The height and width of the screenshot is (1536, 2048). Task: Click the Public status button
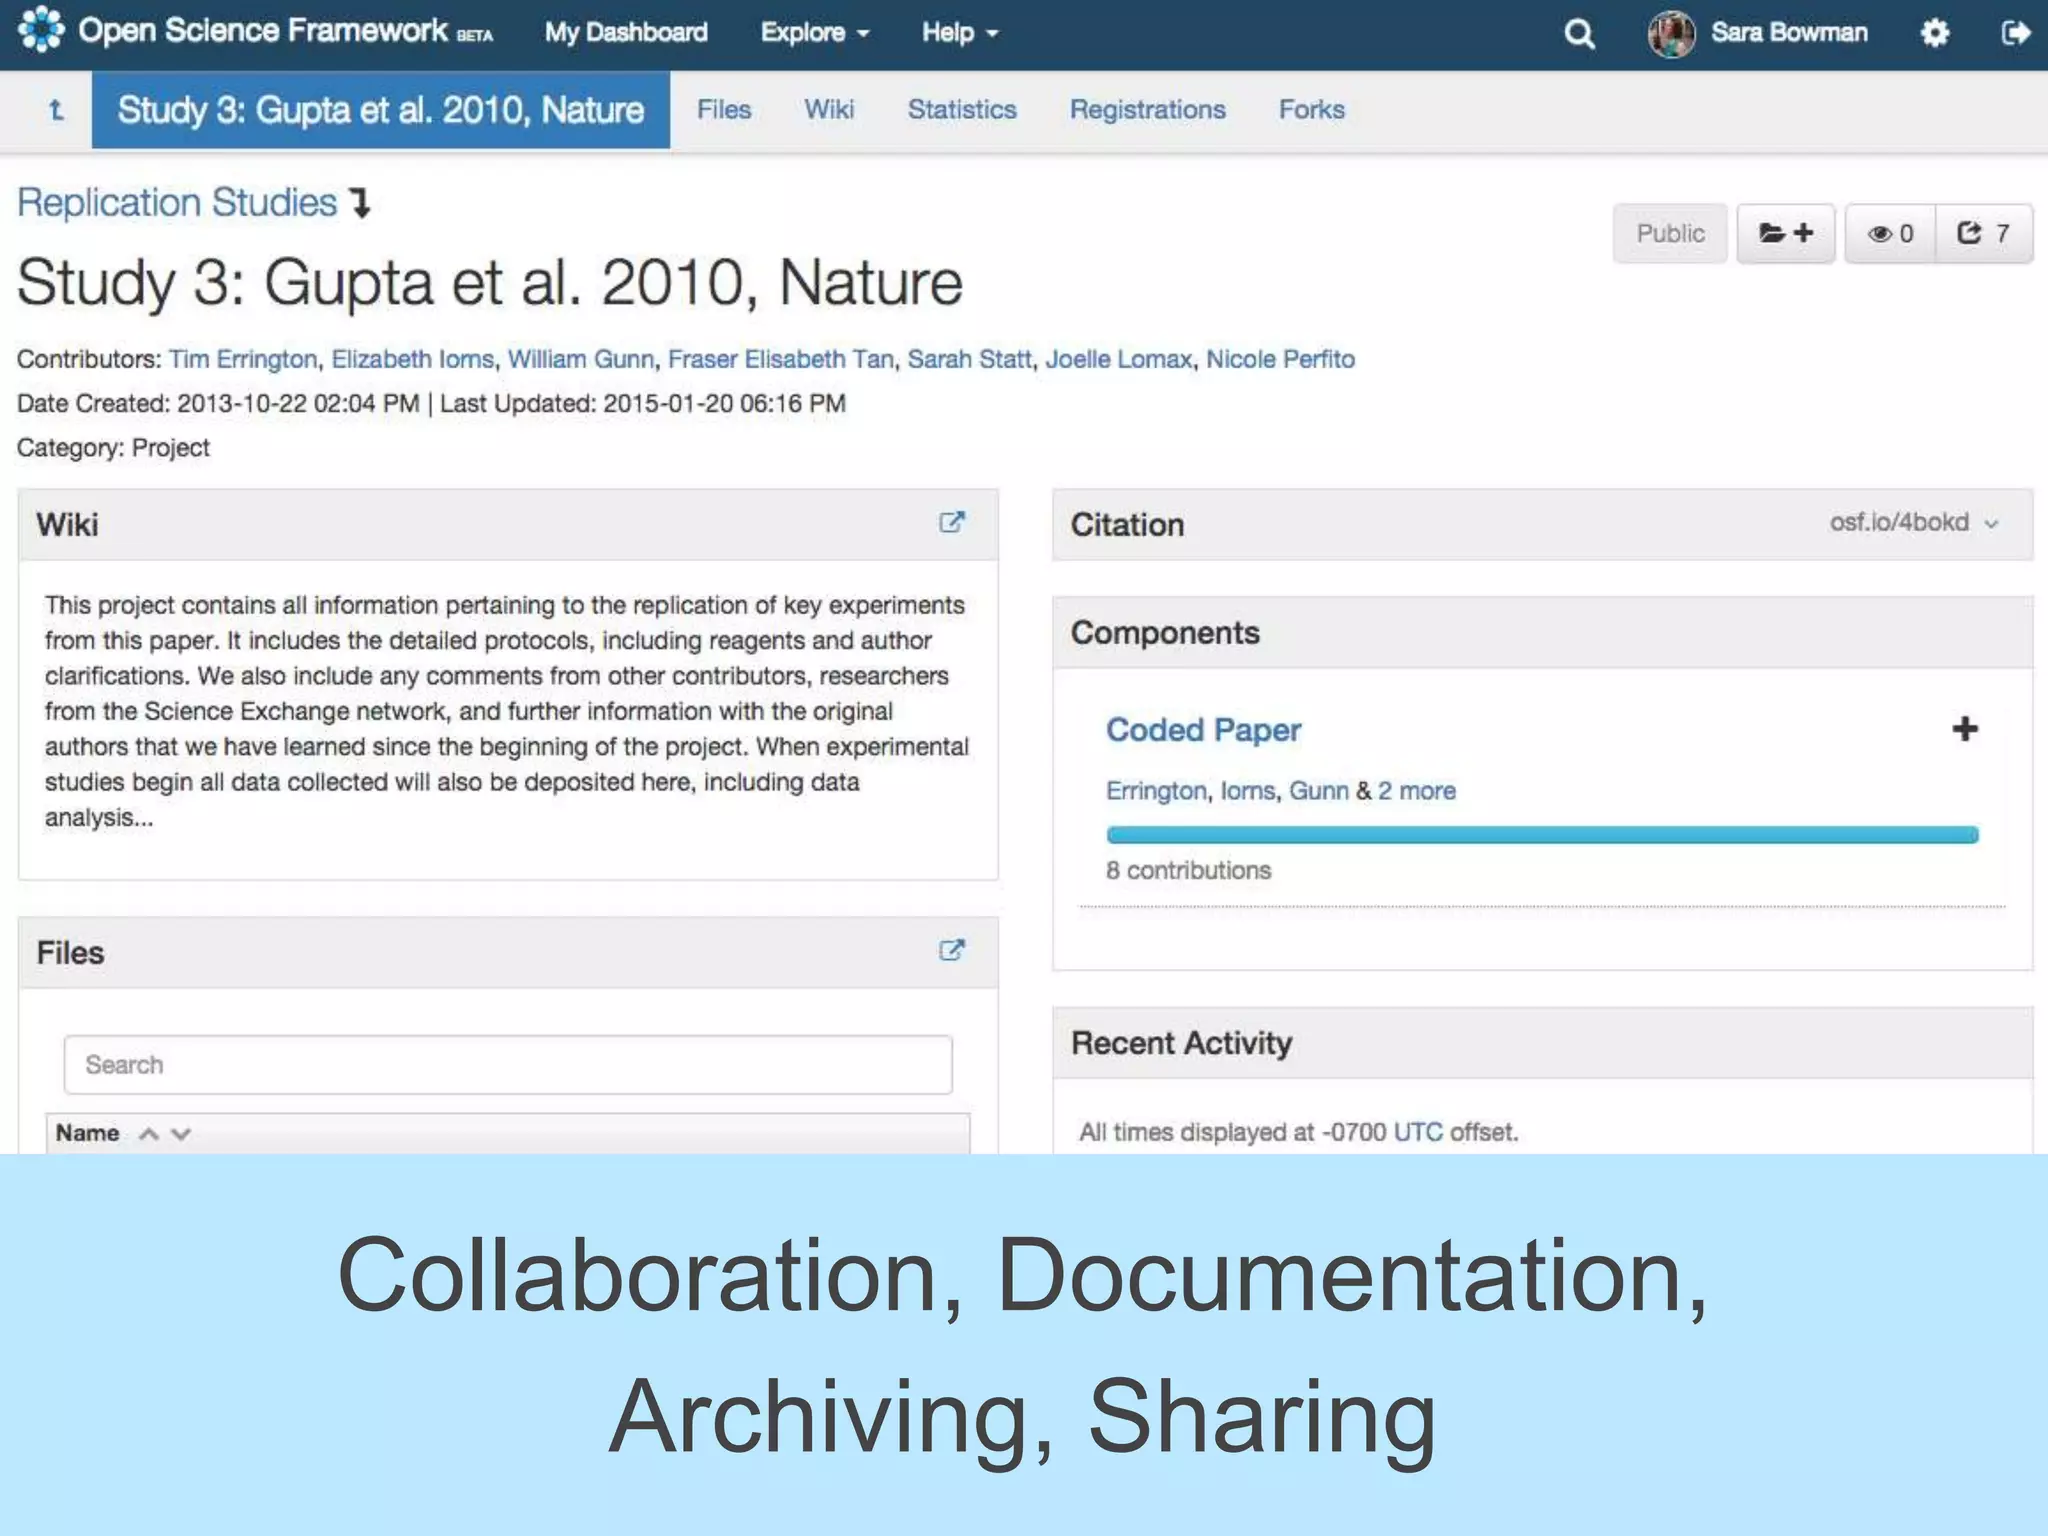pos(1670,233)
